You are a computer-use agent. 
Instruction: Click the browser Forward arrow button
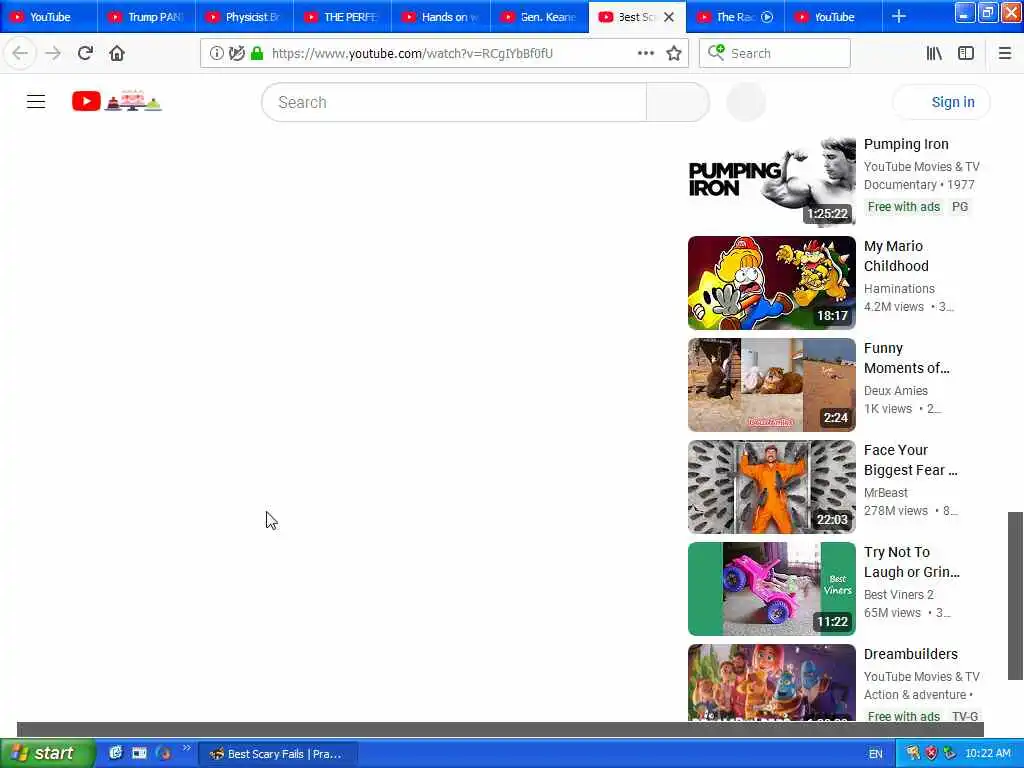(x=53, y=53)
